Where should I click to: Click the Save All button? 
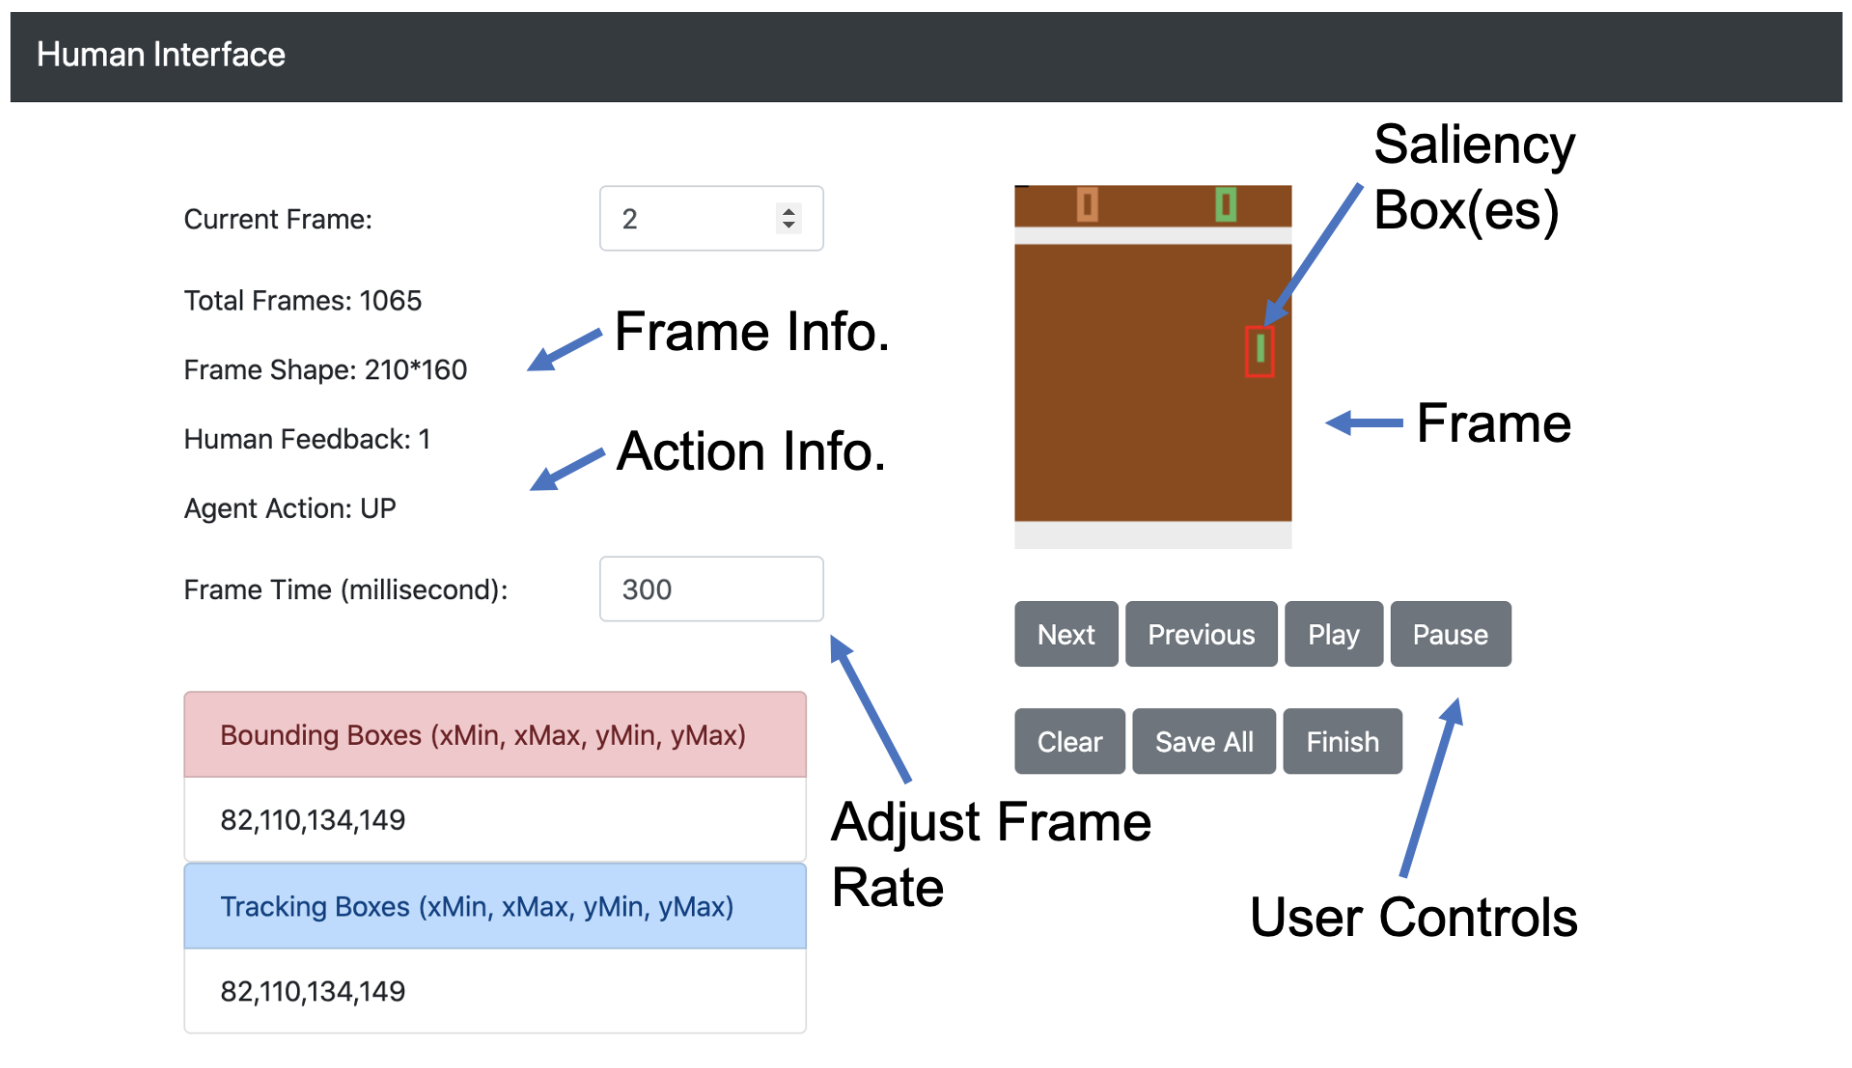click(x=1203, y=741)
